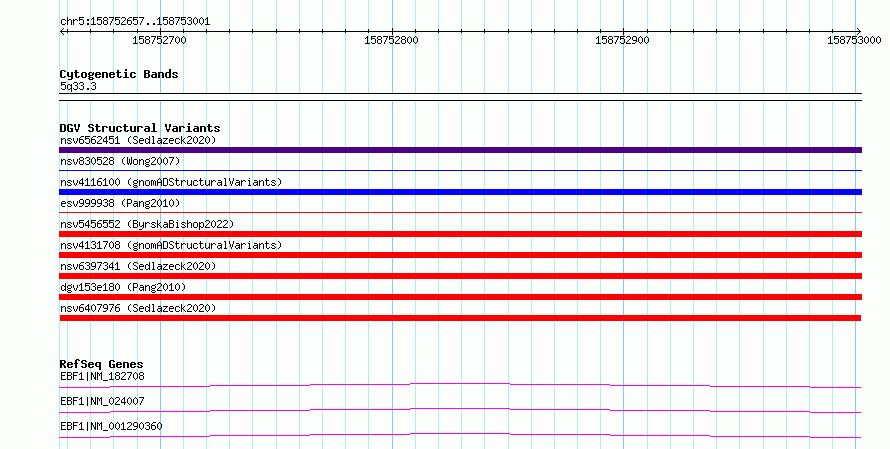The height and width of the screenshot is (449, 890).
Task: Open variant nsv6407976 (Sedlazeck2020) label
Action: point(138,308)
